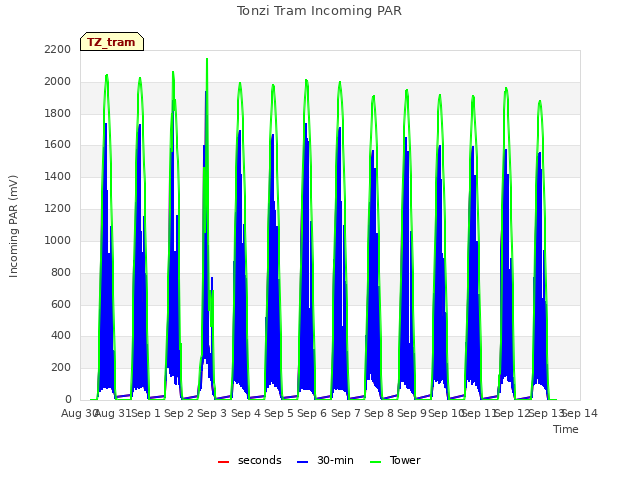
Task: Click the 1800 y-axis tick label
Action: tap(58, 113)
